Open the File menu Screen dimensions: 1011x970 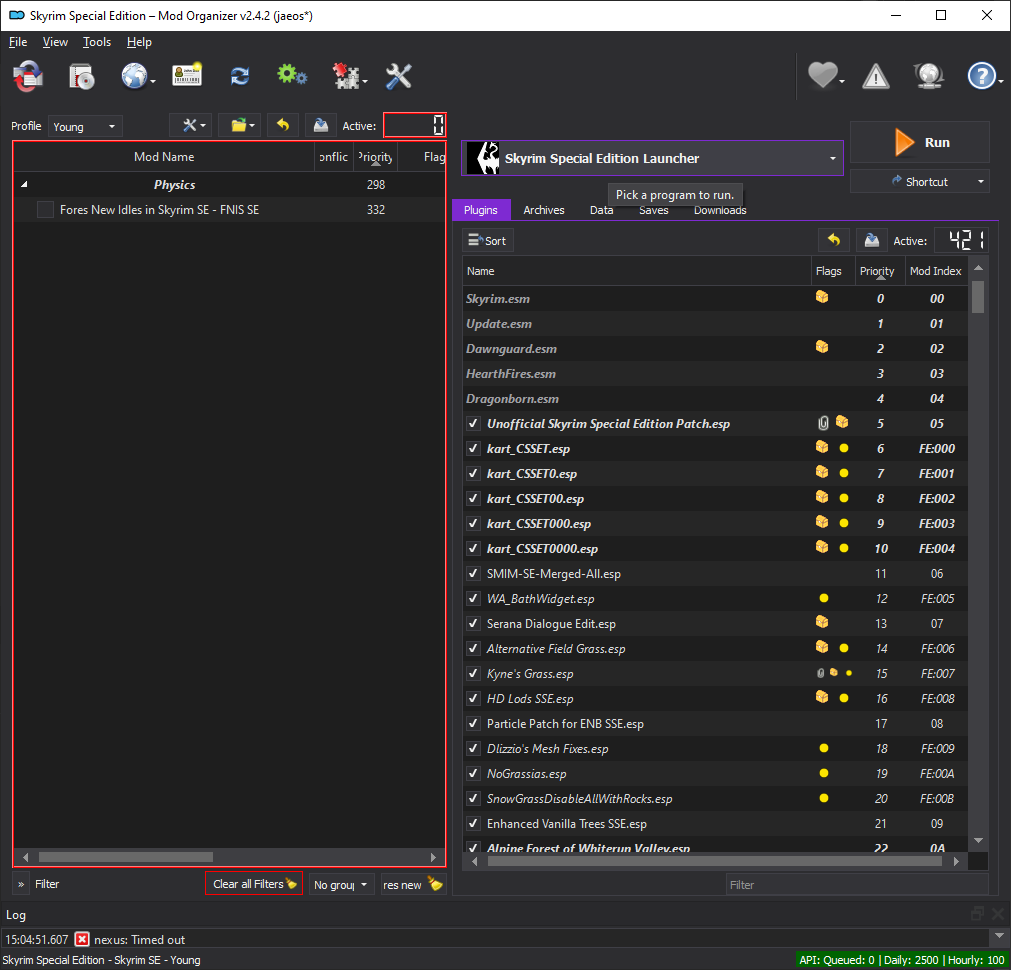(x=18, y=42)
